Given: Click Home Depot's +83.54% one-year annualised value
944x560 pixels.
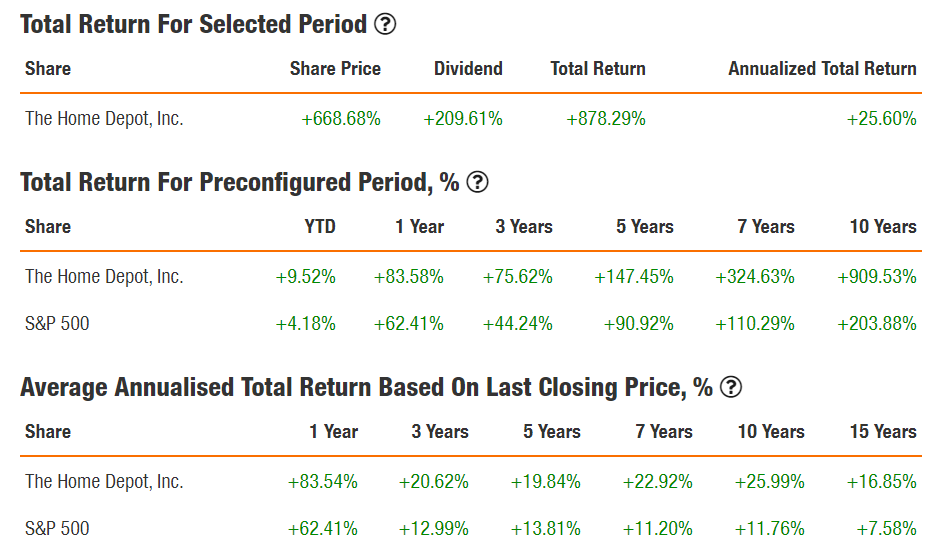Looking at the screenshot, I should pos(323,482).
